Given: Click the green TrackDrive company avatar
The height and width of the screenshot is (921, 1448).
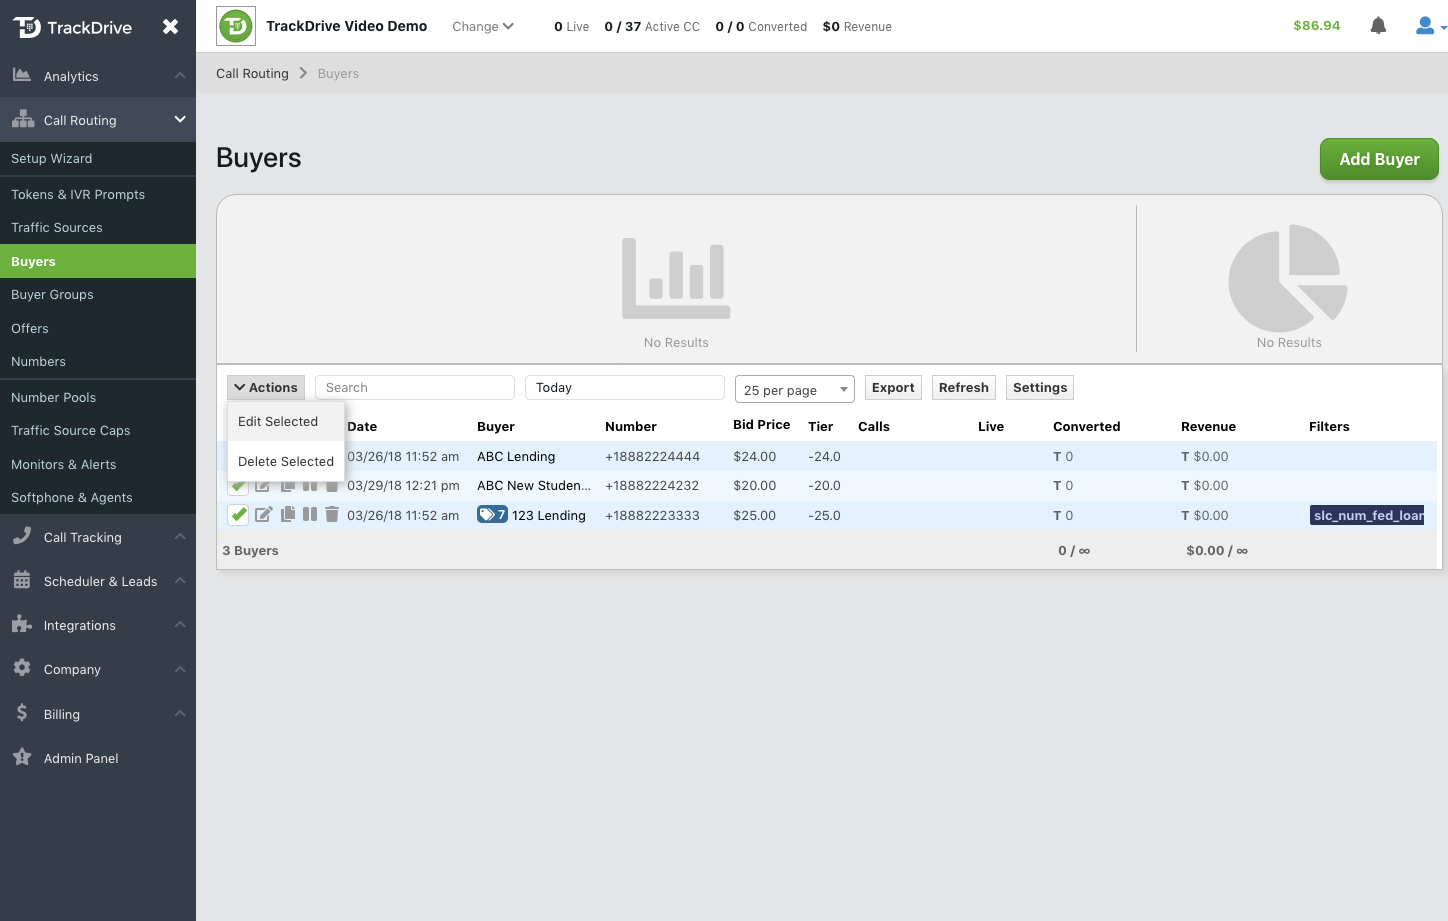Looking at the screenshot, I should 236,26.
